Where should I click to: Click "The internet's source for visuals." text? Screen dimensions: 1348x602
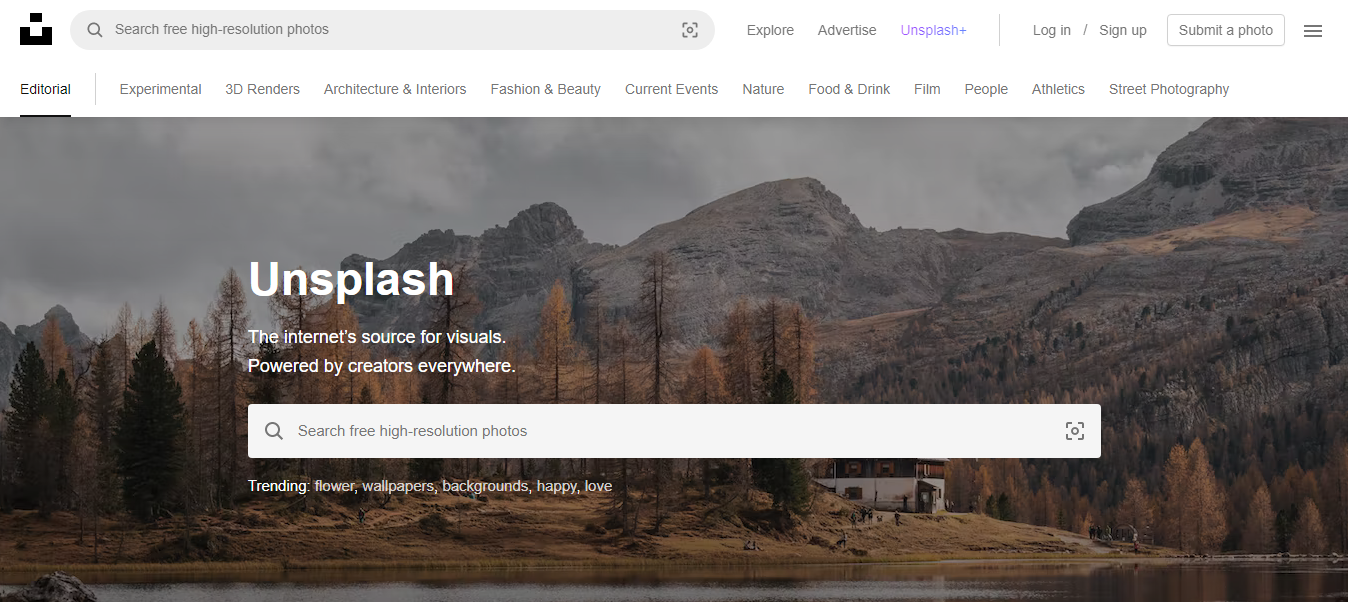377,336
